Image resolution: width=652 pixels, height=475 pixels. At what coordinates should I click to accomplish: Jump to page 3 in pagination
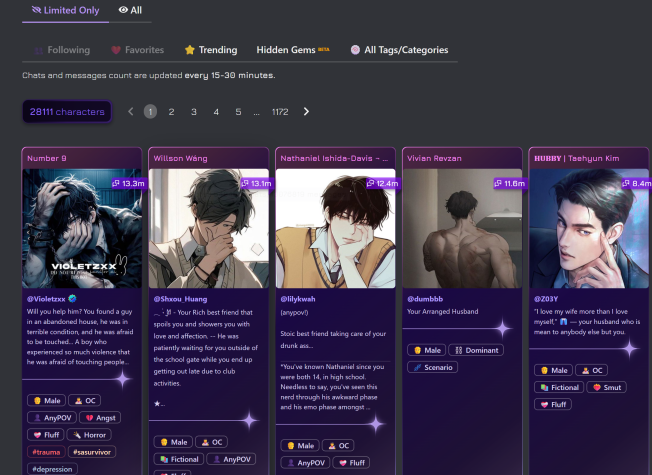tap(194, 112)
